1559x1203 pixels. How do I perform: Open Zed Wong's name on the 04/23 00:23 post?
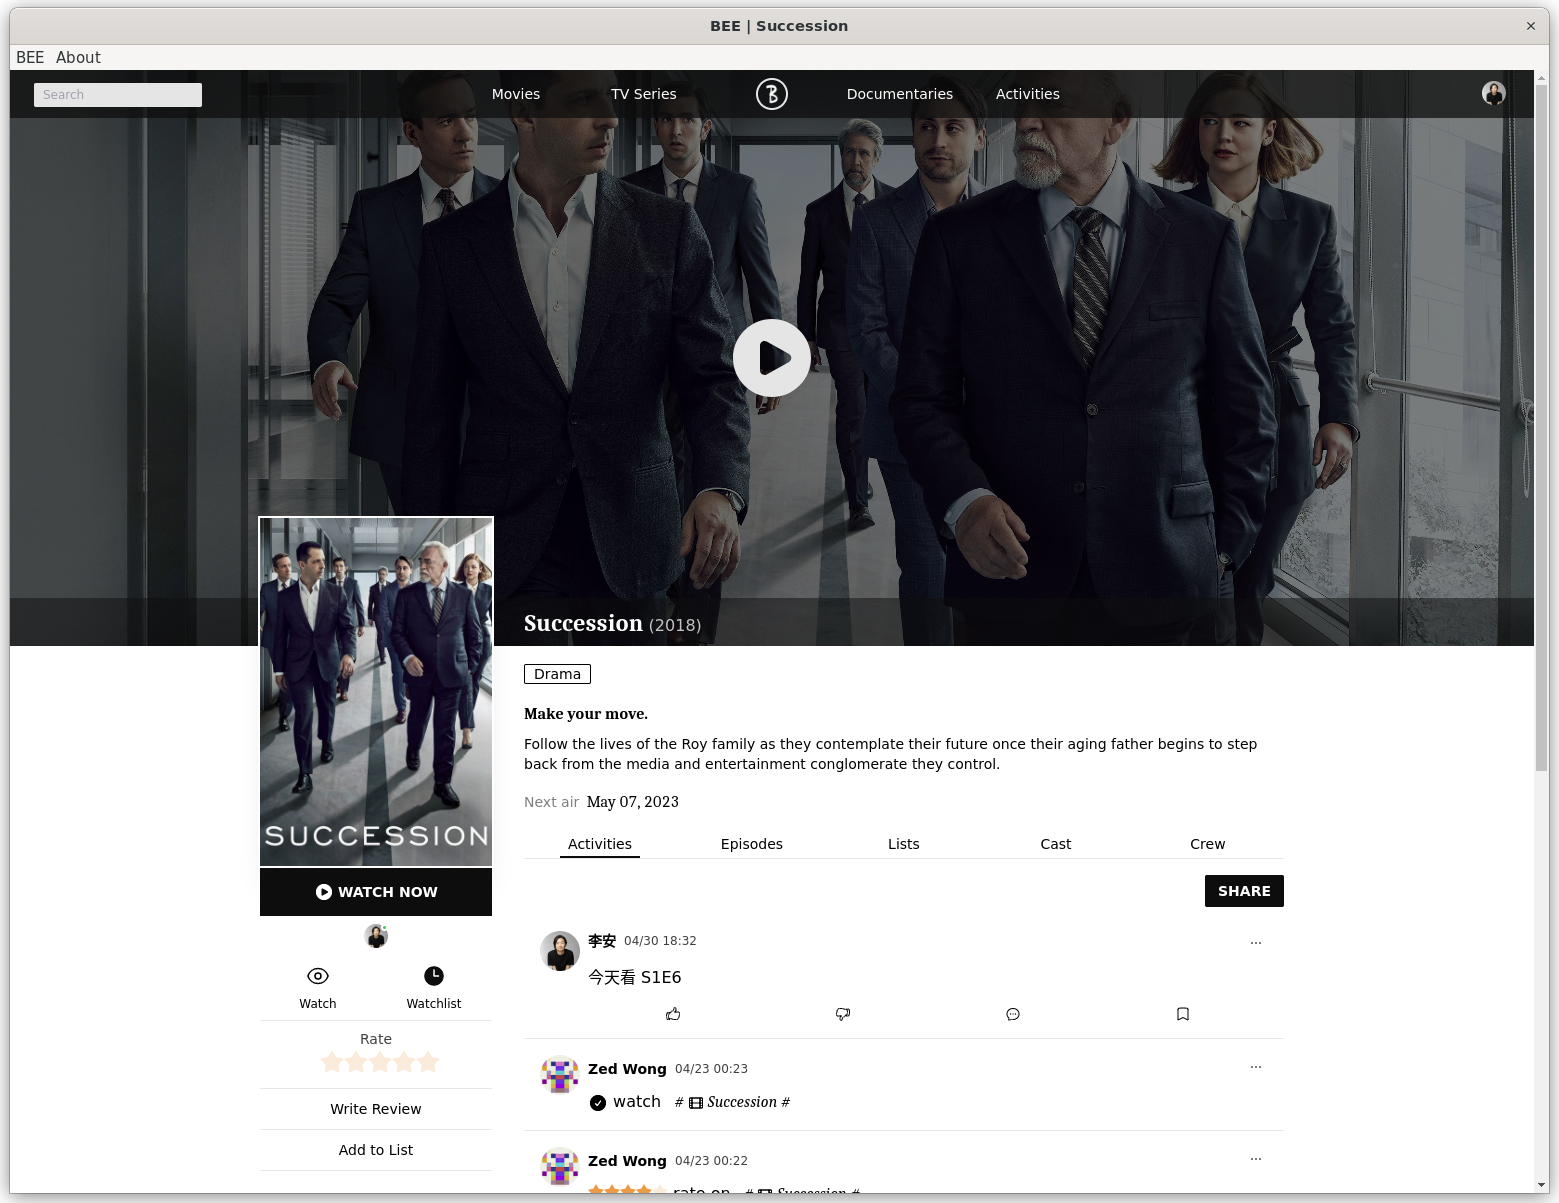(x=627, y=1069)
